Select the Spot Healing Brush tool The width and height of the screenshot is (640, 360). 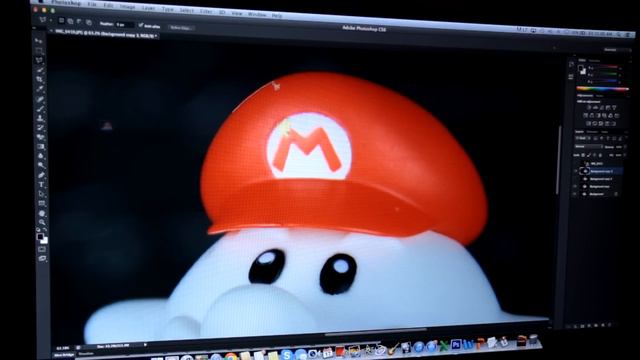pos(40,99)
